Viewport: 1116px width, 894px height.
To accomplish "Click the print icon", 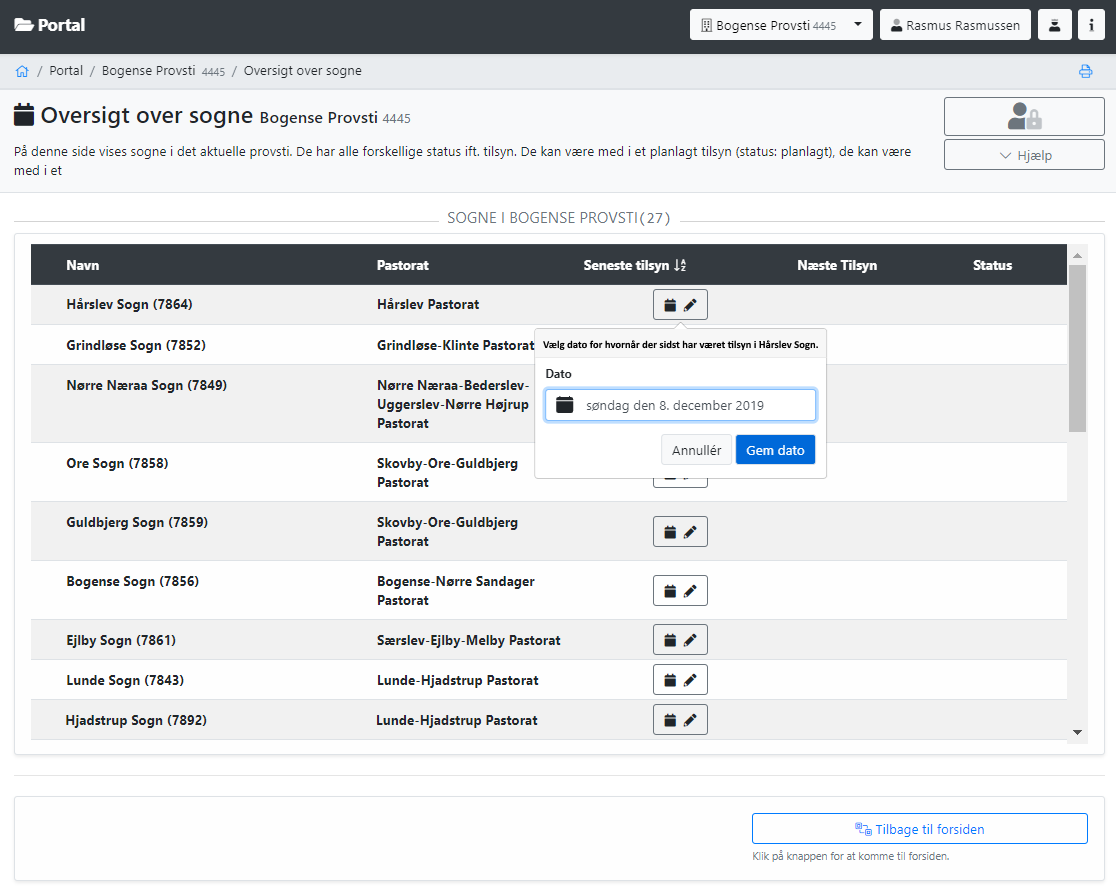I will pyautogui.click(x=1085, y=71).
